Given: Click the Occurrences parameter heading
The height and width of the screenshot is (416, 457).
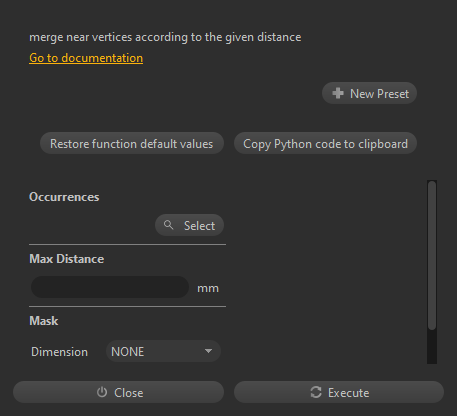Looking at the screenshot, I should pyautogui.click(x=64, y=197).
